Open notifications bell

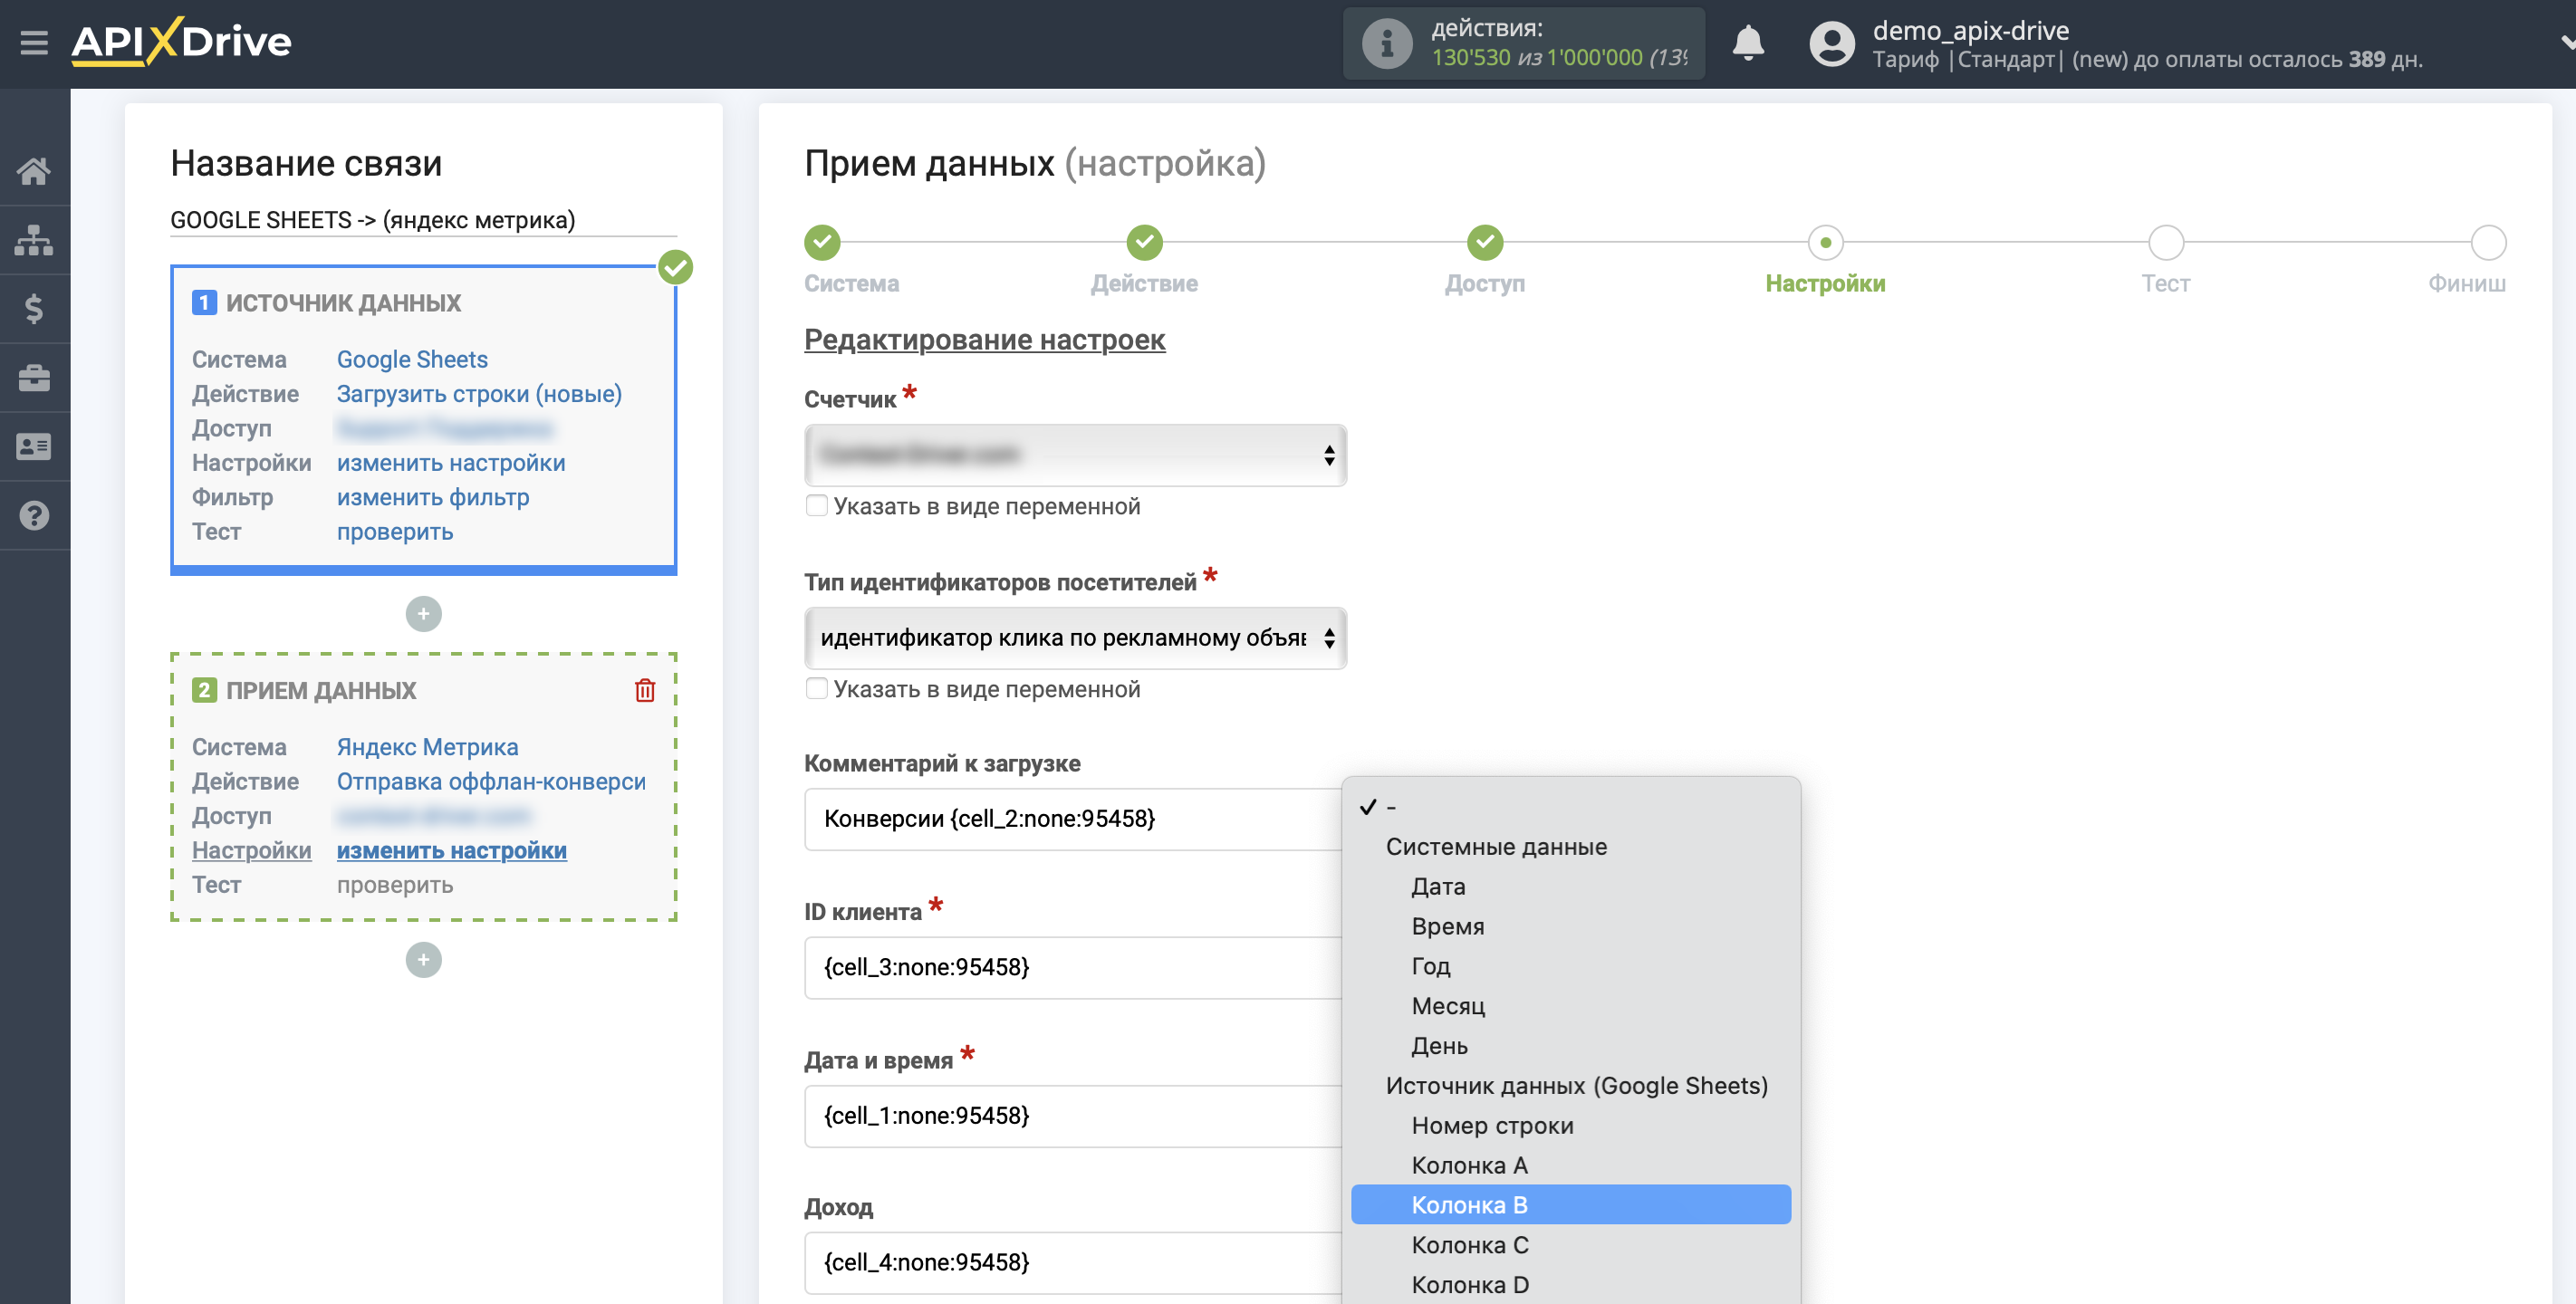click(1747, 43)
